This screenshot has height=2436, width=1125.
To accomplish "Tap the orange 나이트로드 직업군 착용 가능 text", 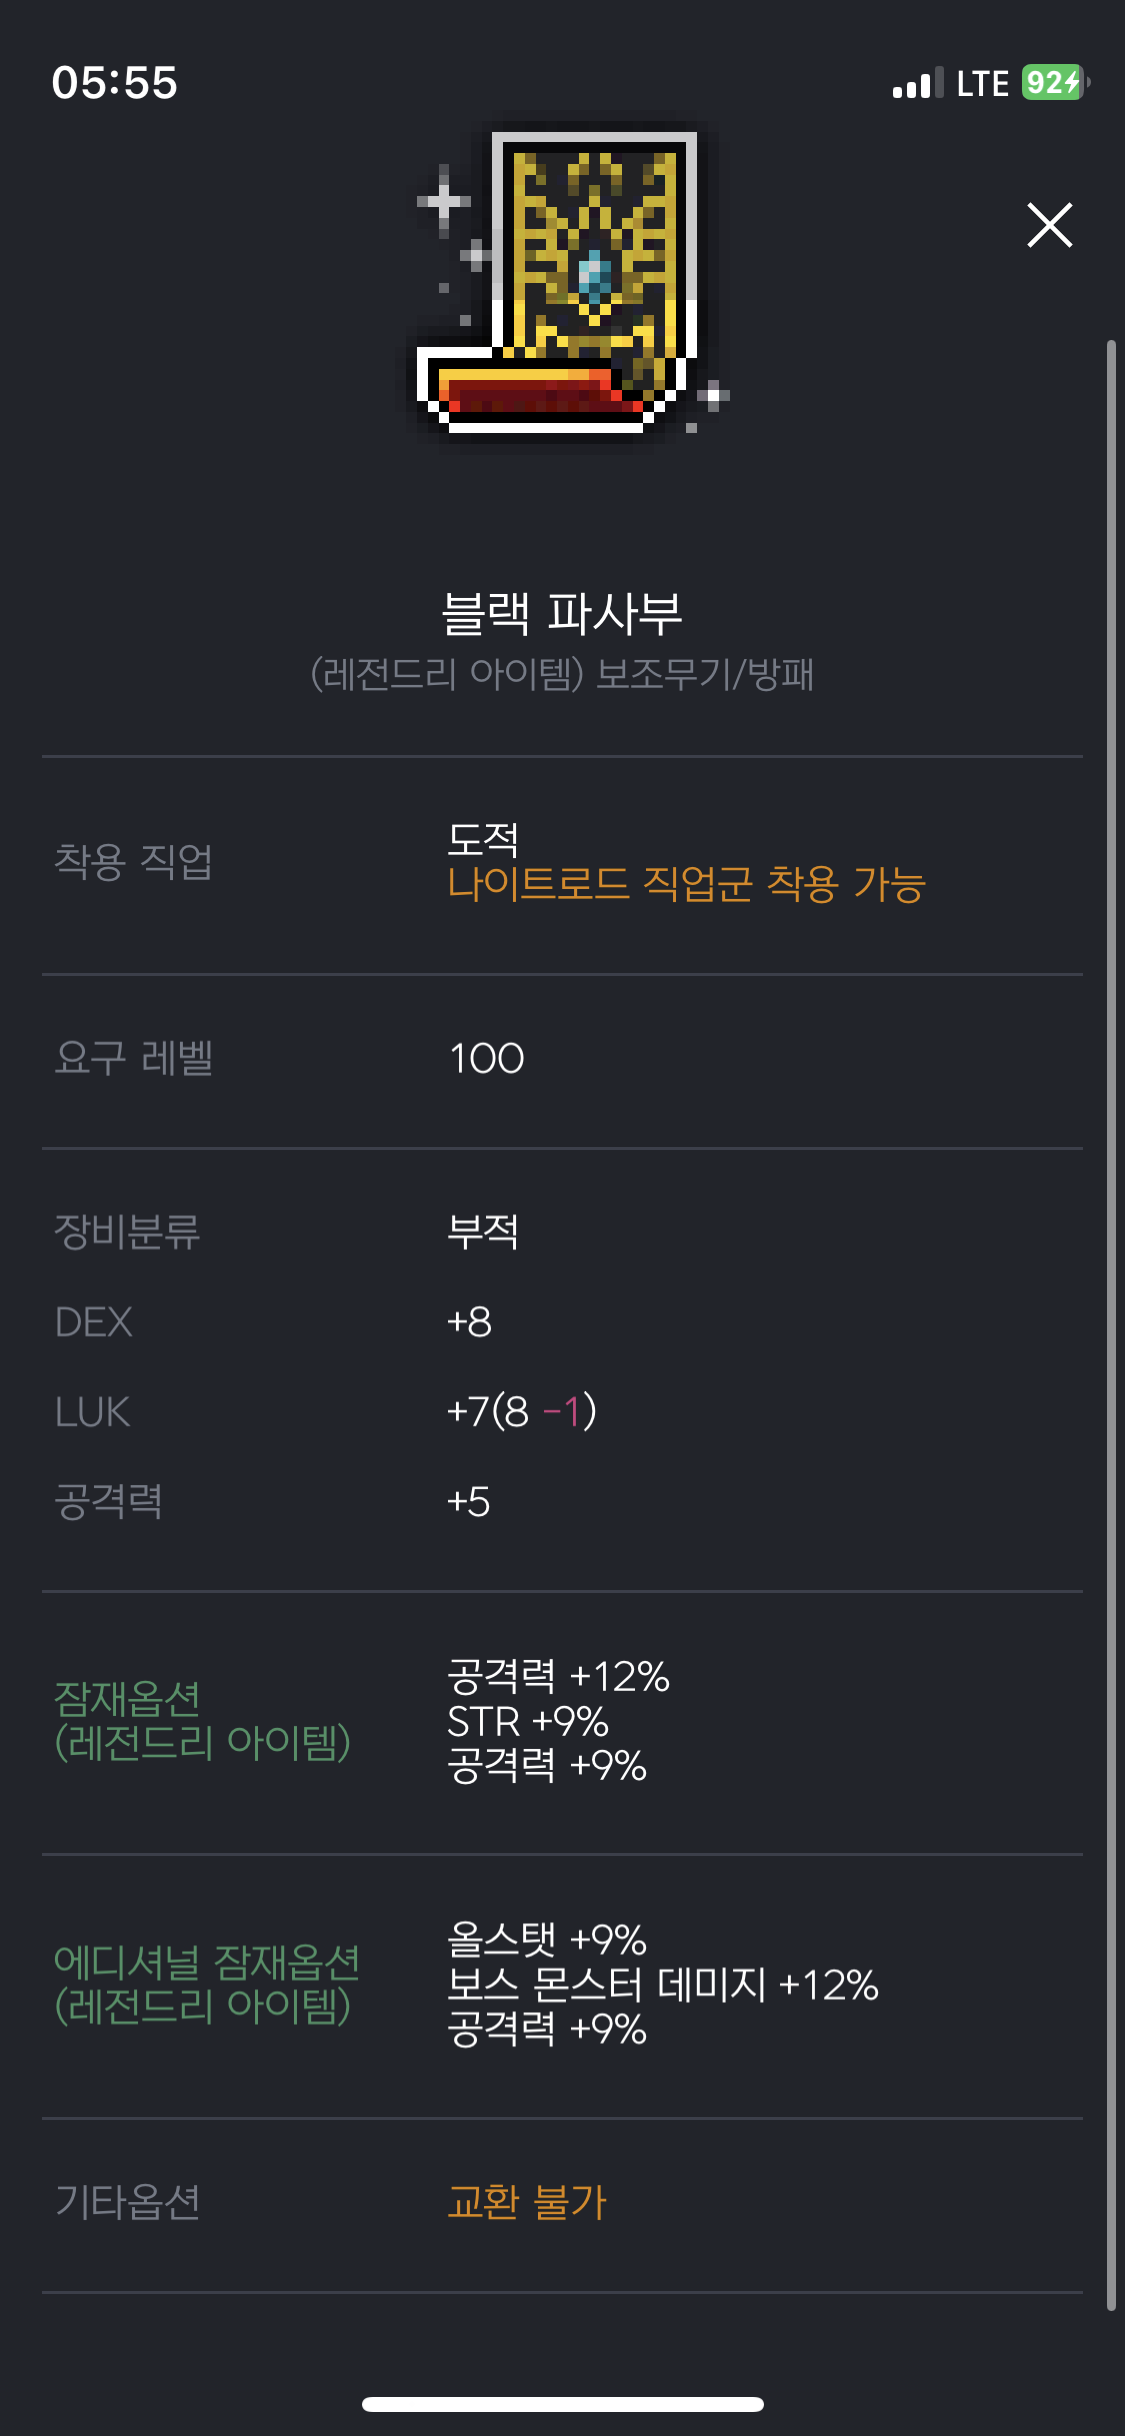I will (686, 884).
